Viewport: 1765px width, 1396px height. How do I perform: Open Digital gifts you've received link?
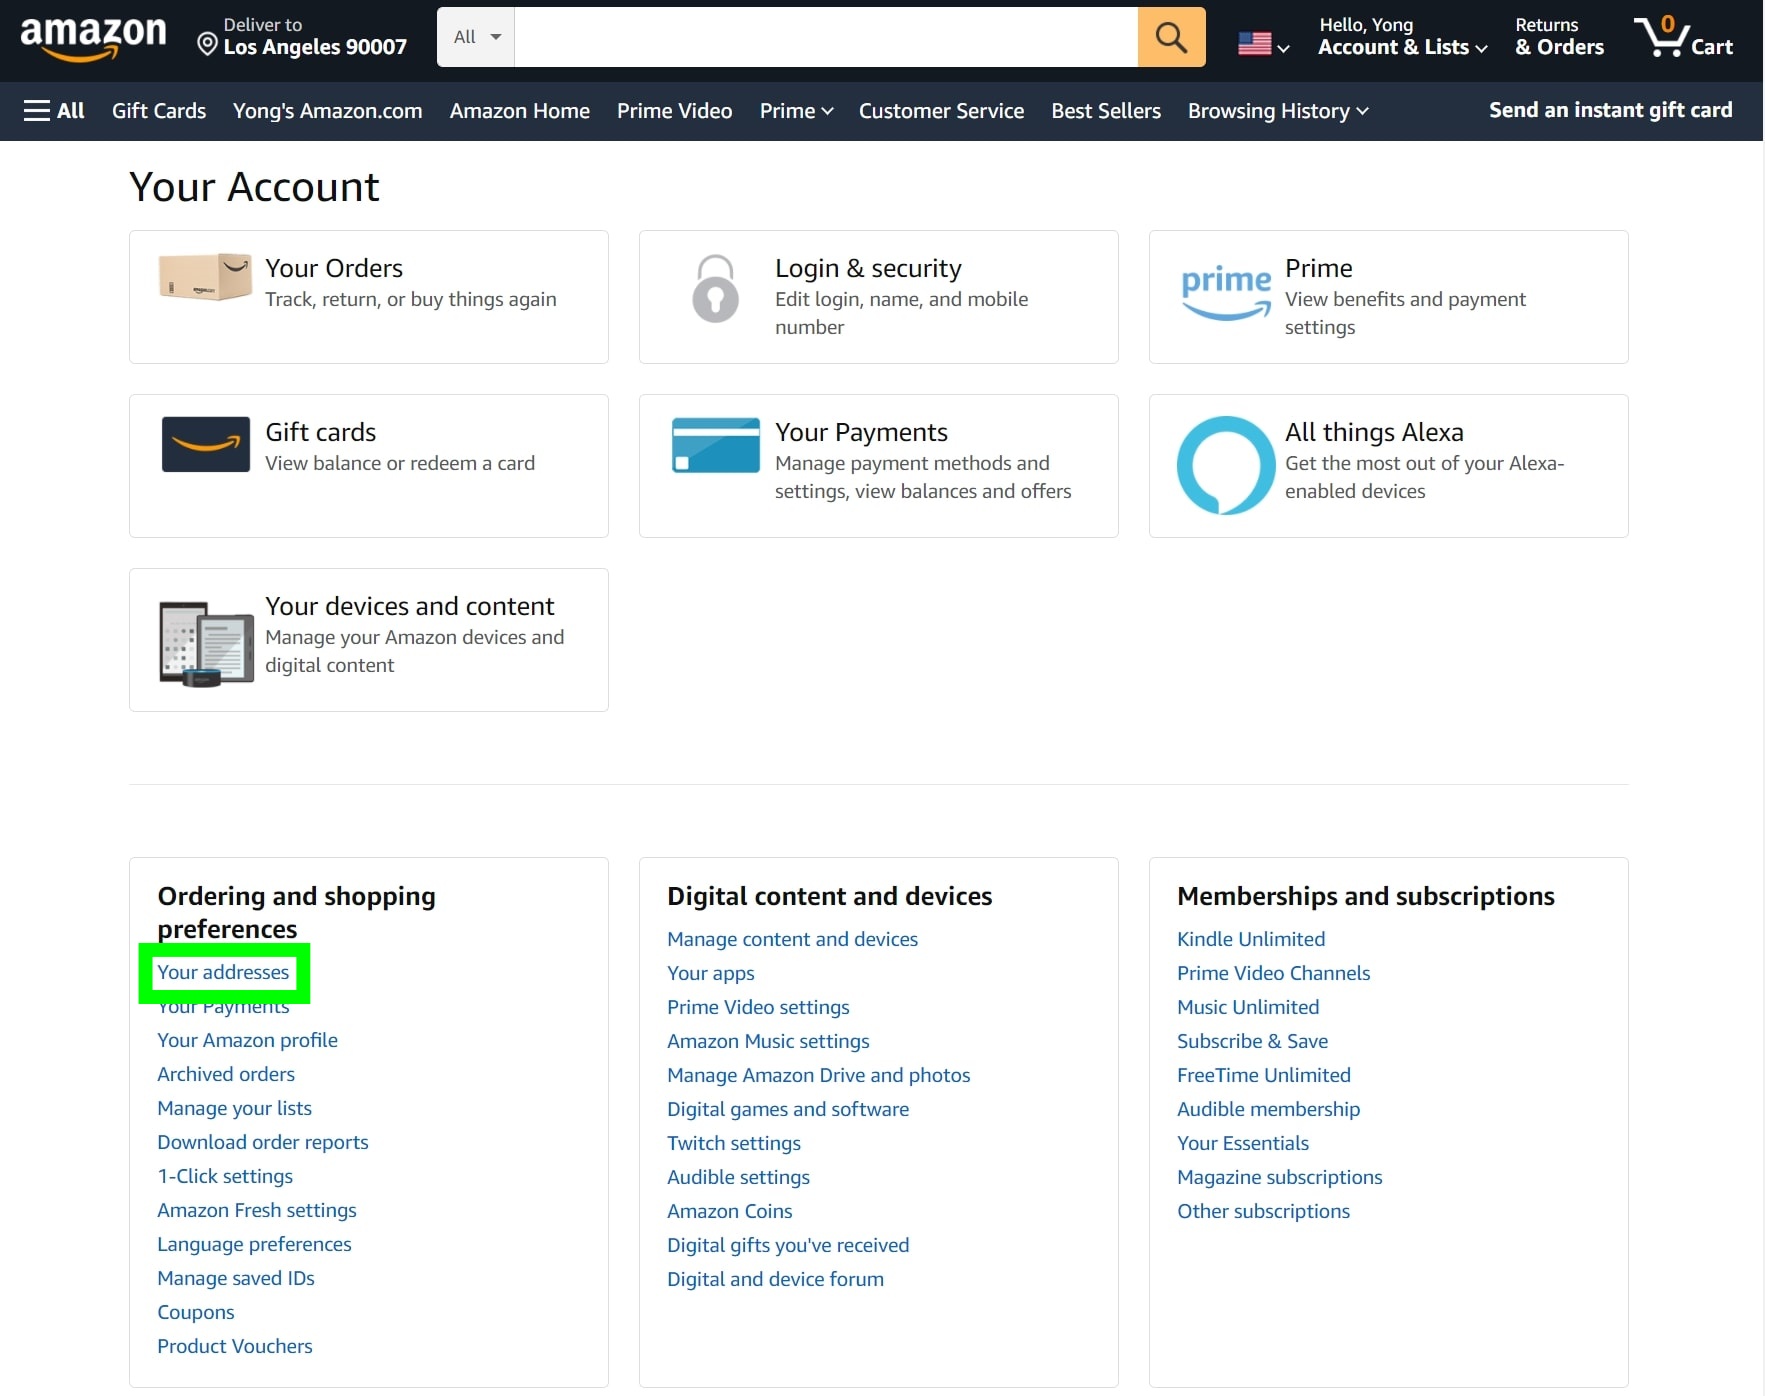click(788, 1245)
